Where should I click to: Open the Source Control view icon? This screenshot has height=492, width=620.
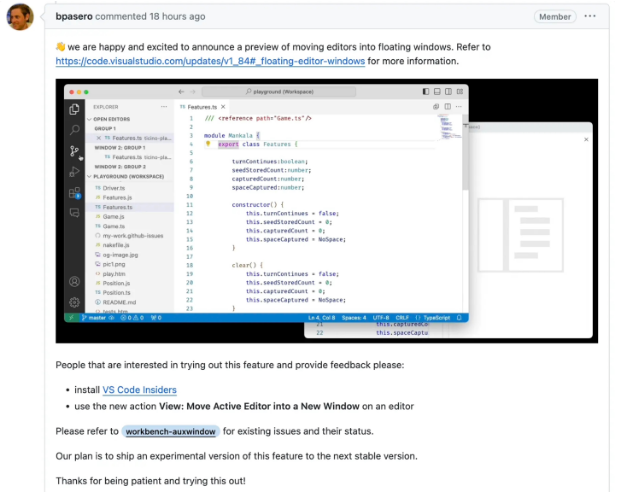tap(74, 151)
